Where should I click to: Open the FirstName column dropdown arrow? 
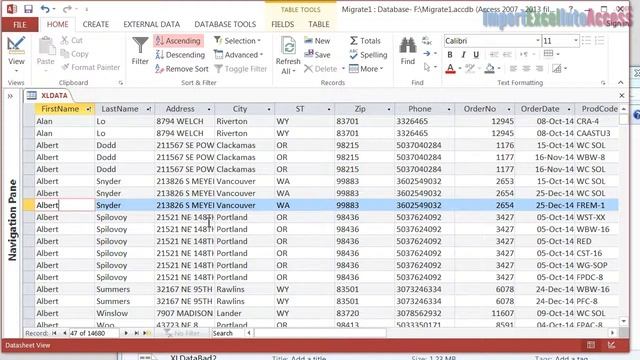tap(89, 109)
